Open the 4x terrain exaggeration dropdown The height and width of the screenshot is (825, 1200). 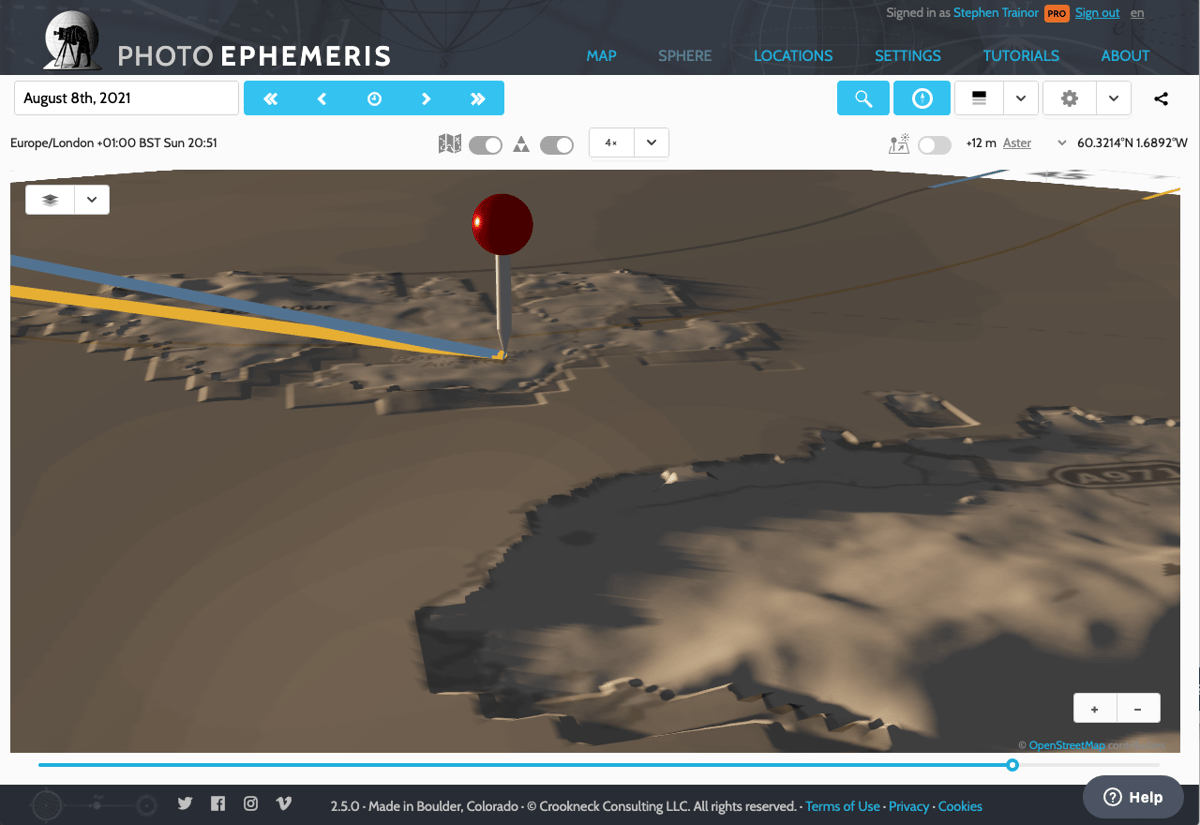pyautogui.click(x=651, y=142)
